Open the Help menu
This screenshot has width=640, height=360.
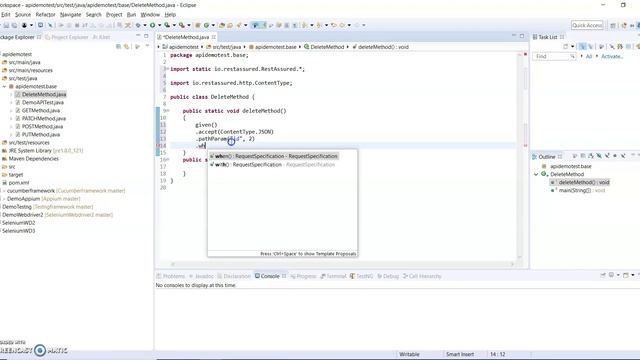(x=170, y=15)
